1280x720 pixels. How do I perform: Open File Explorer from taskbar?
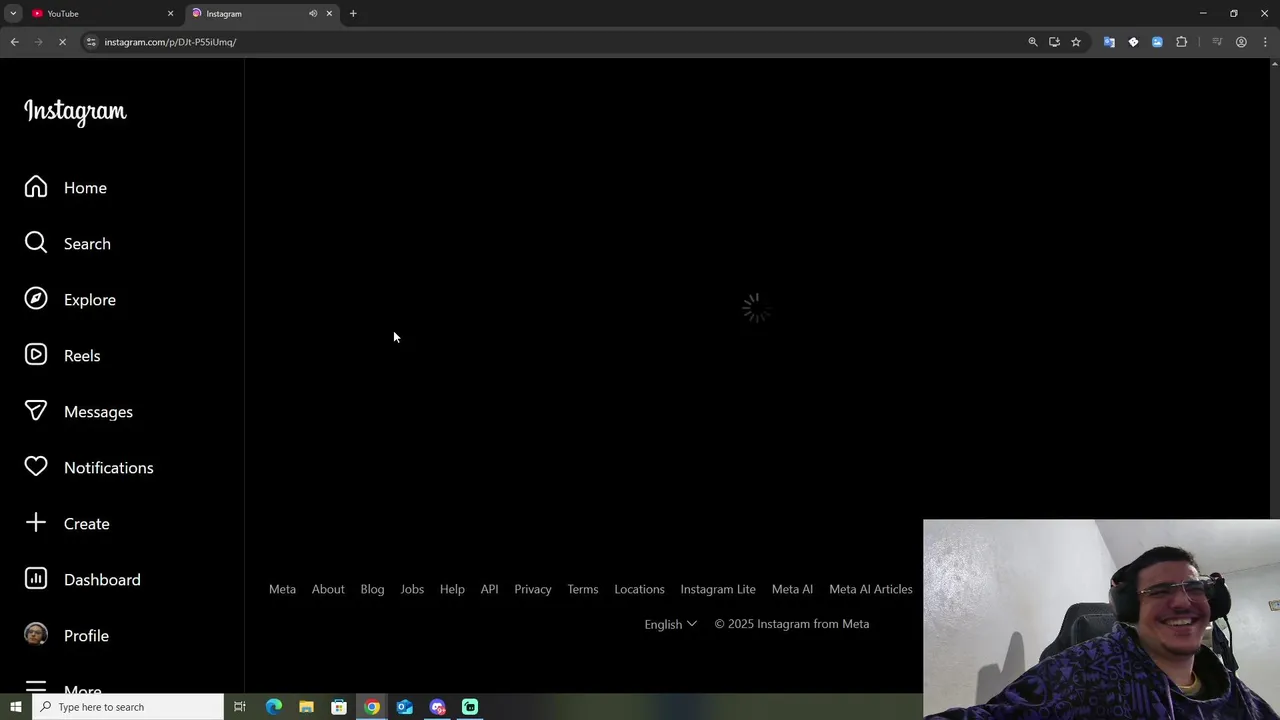pyautogui.click(x=306, y=707)
